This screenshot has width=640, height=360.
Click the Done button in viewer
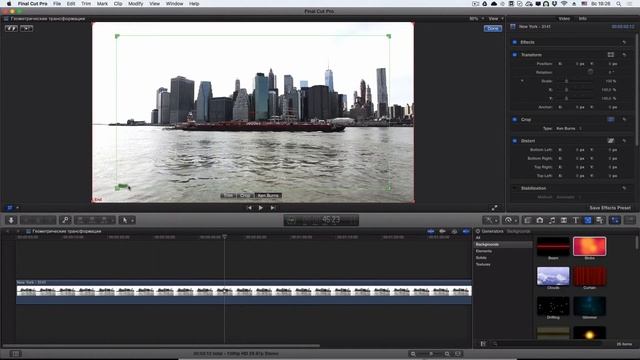click(493, 28)
